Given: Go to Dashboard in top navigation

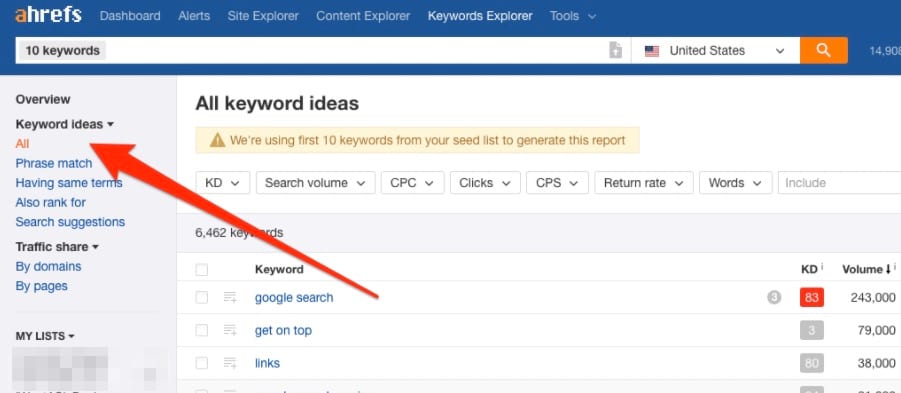Looking at the screenshot, I should [130, 16].
